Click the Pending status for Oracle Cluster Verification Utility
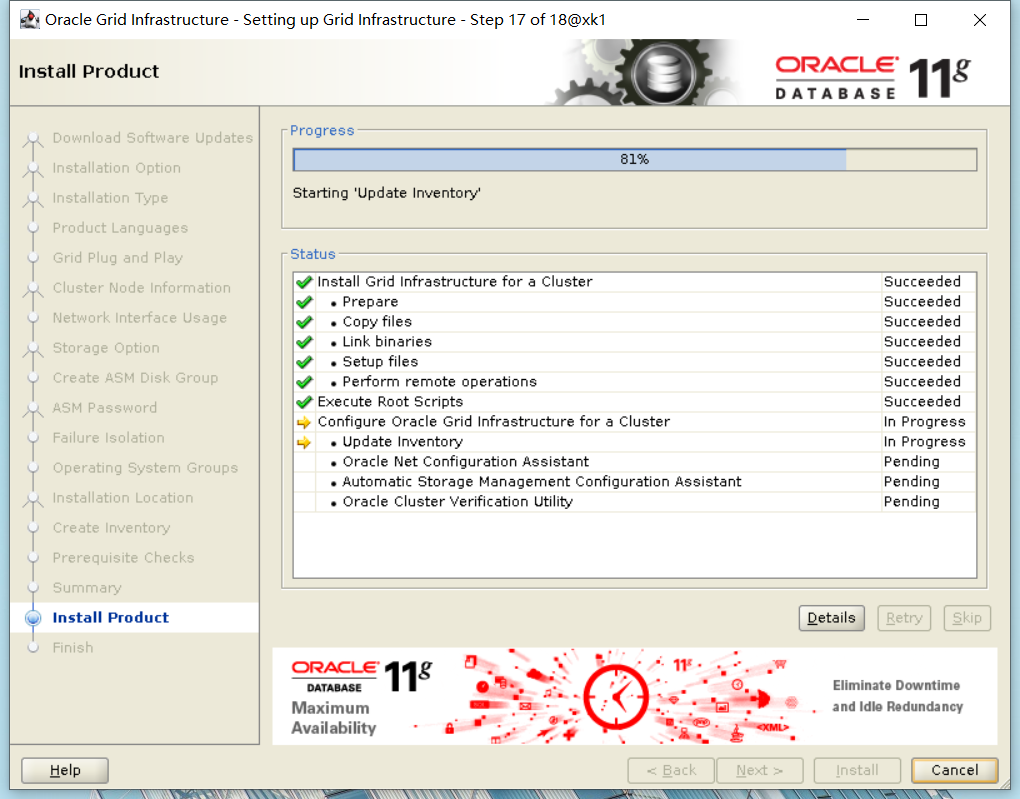 pyautogui.click(x=911, y=502)
